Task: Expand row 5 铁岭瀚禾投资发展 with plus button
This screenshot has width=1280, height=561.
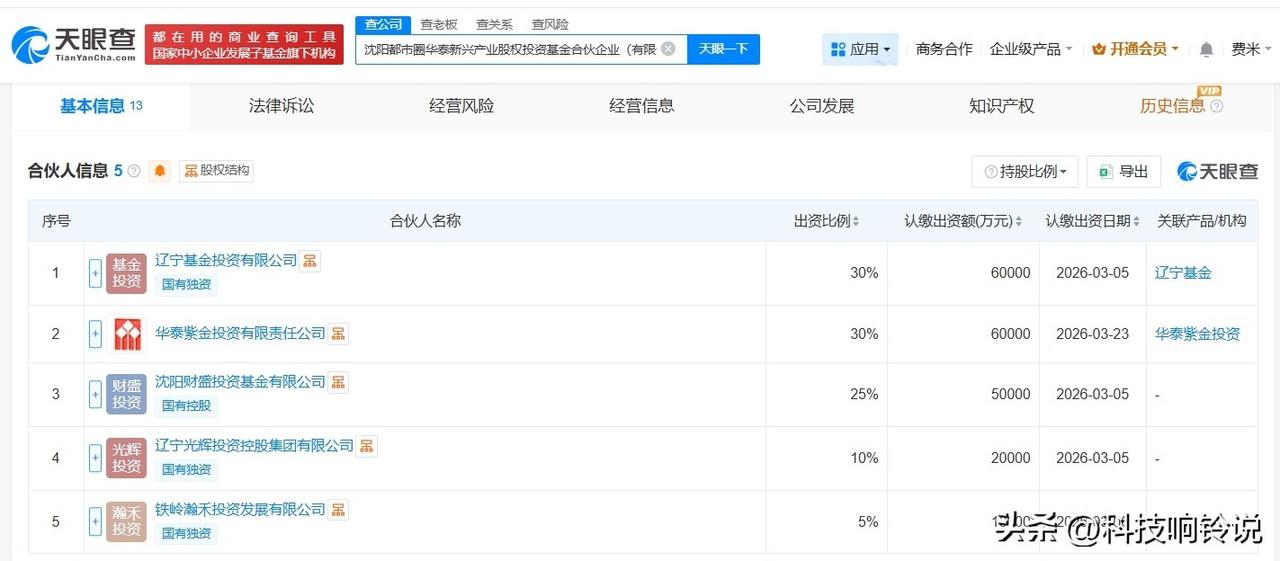Action: (x=95, y=521)
